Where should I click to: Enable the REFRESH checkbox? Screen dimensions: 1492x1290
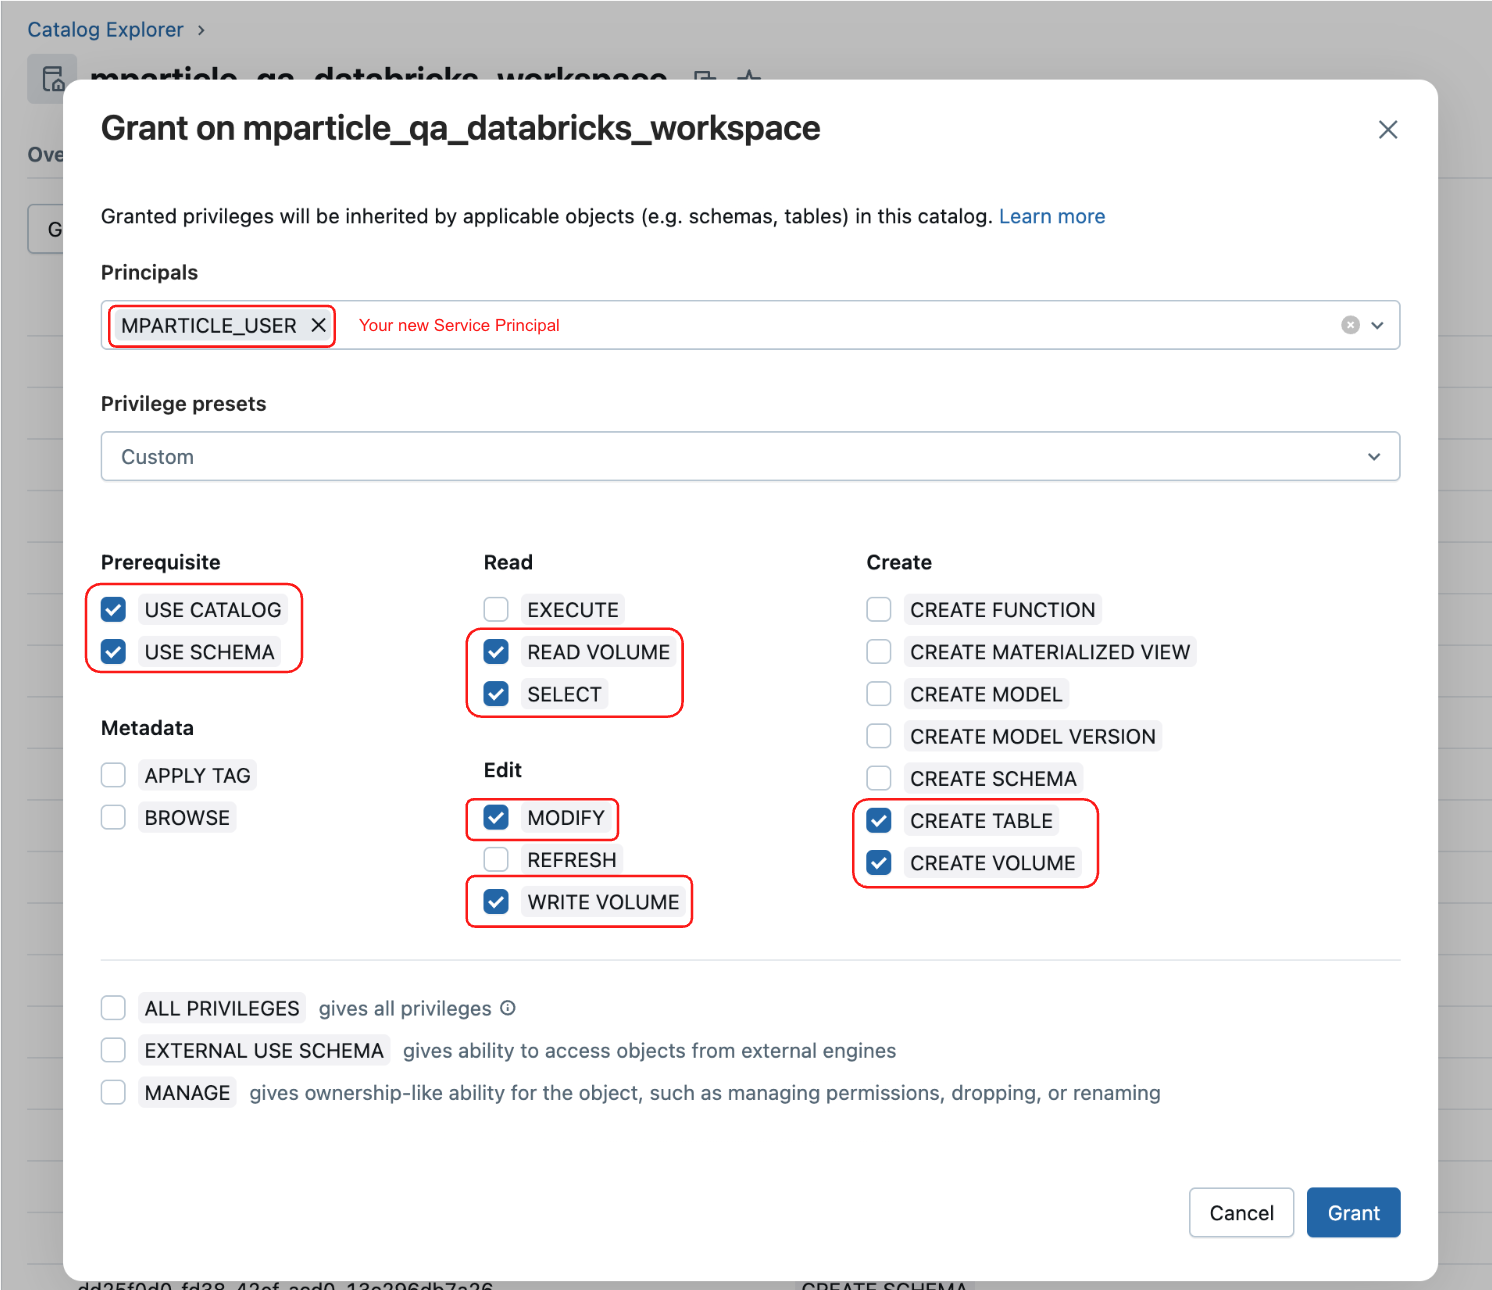pyautogui.click(x=496, y=859)
